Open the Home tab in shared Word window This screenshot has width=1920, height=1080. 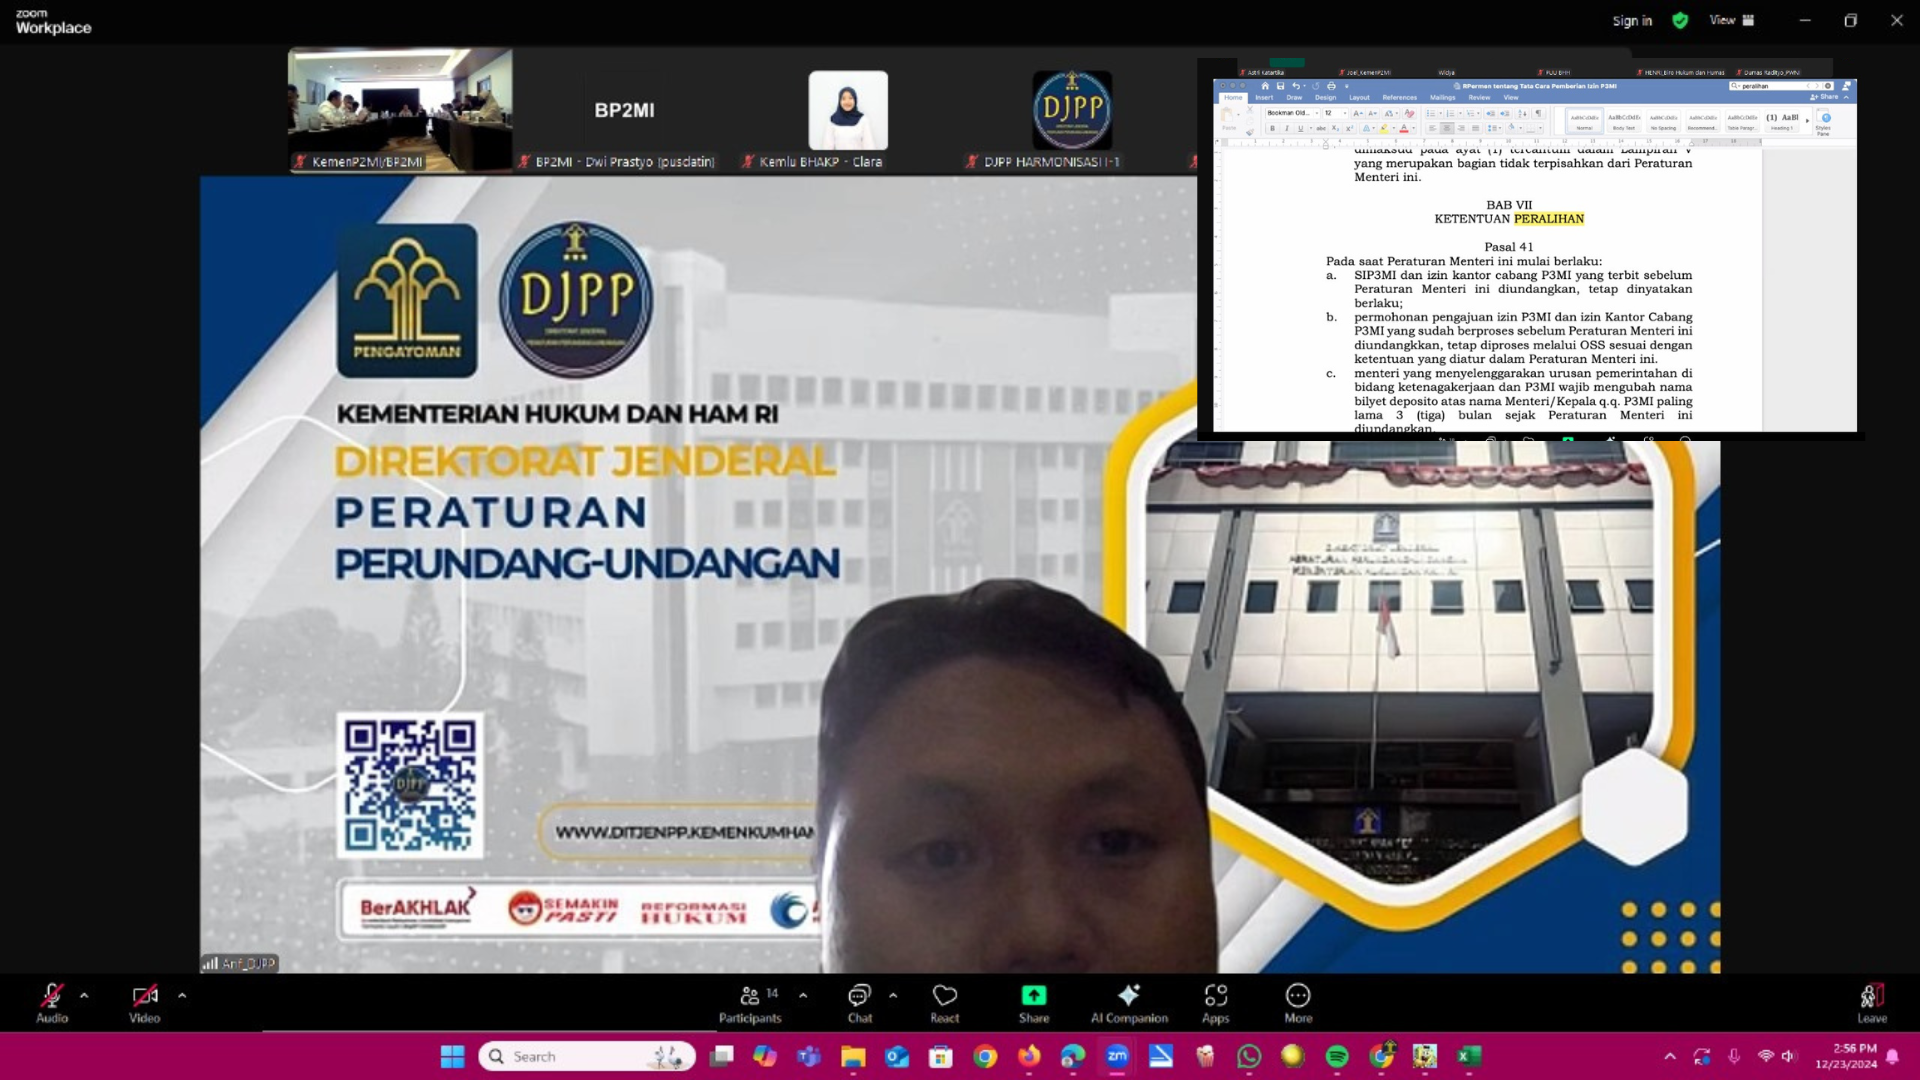(x=1233, y=98)
